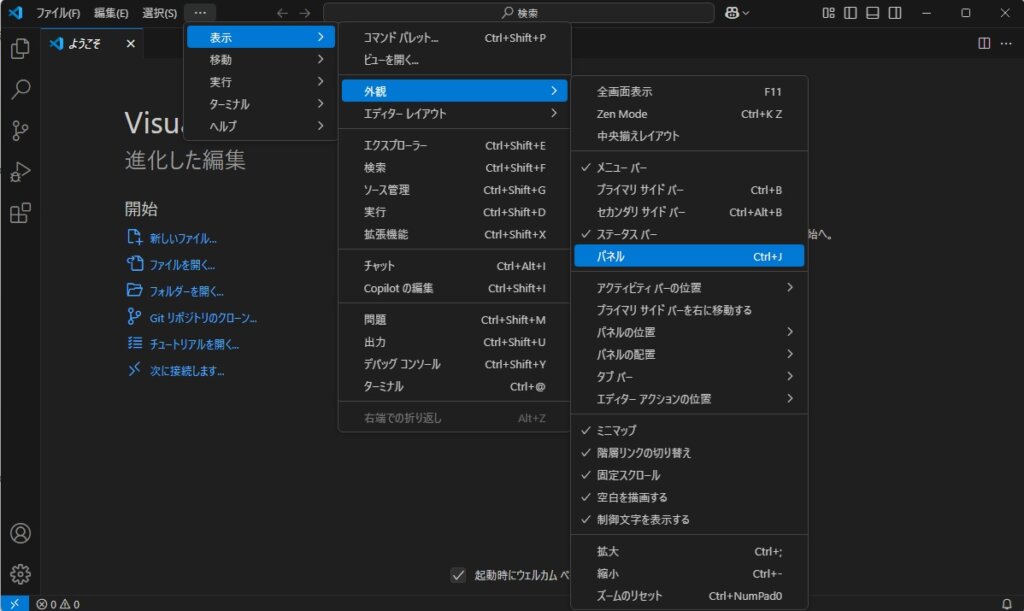Open the 選択(S) menu

159,13
